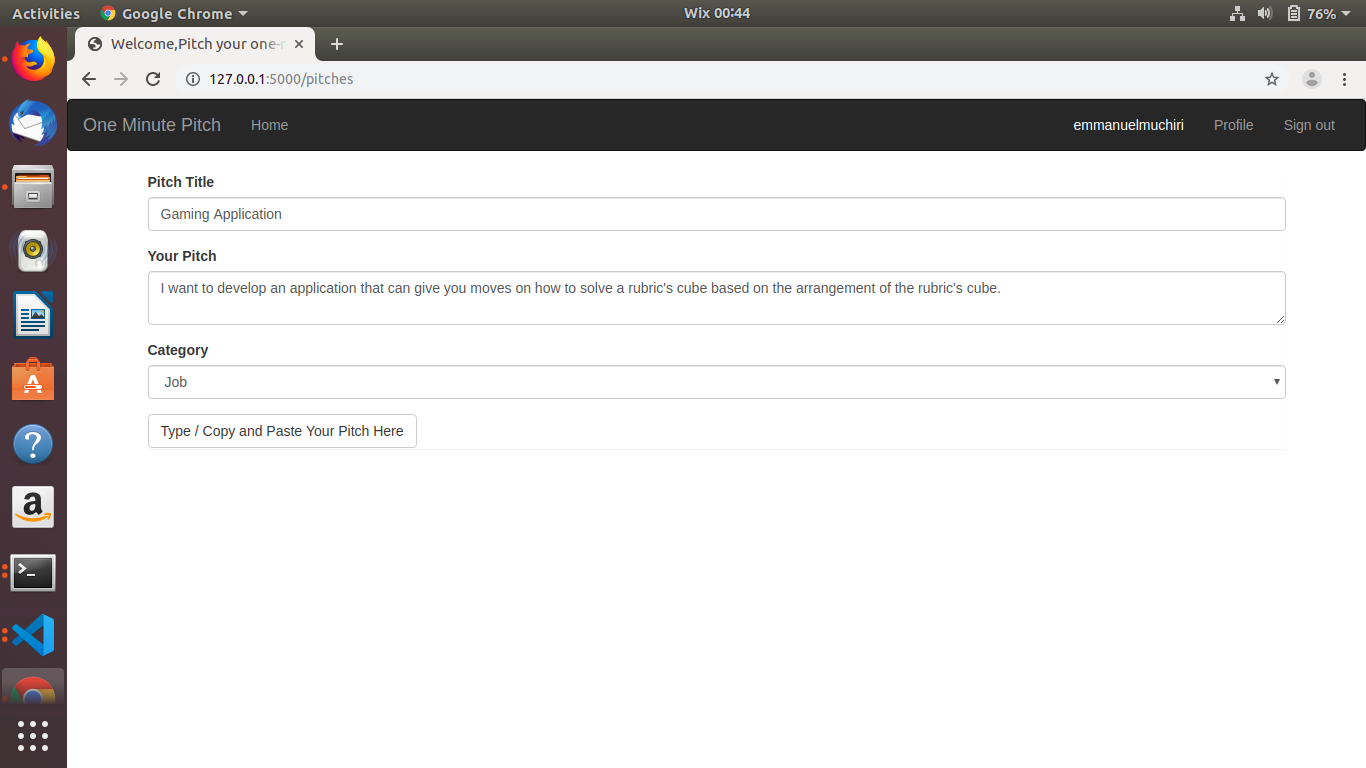View site information icon in address bar
1366x768 pixels.
(x=193, y=79)
